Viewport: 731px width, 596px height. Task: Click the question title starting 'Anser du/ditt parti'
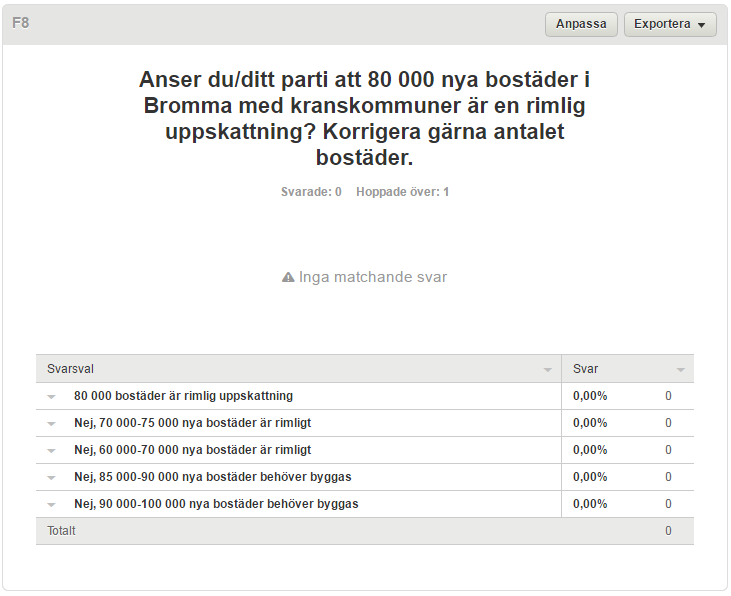364,118
